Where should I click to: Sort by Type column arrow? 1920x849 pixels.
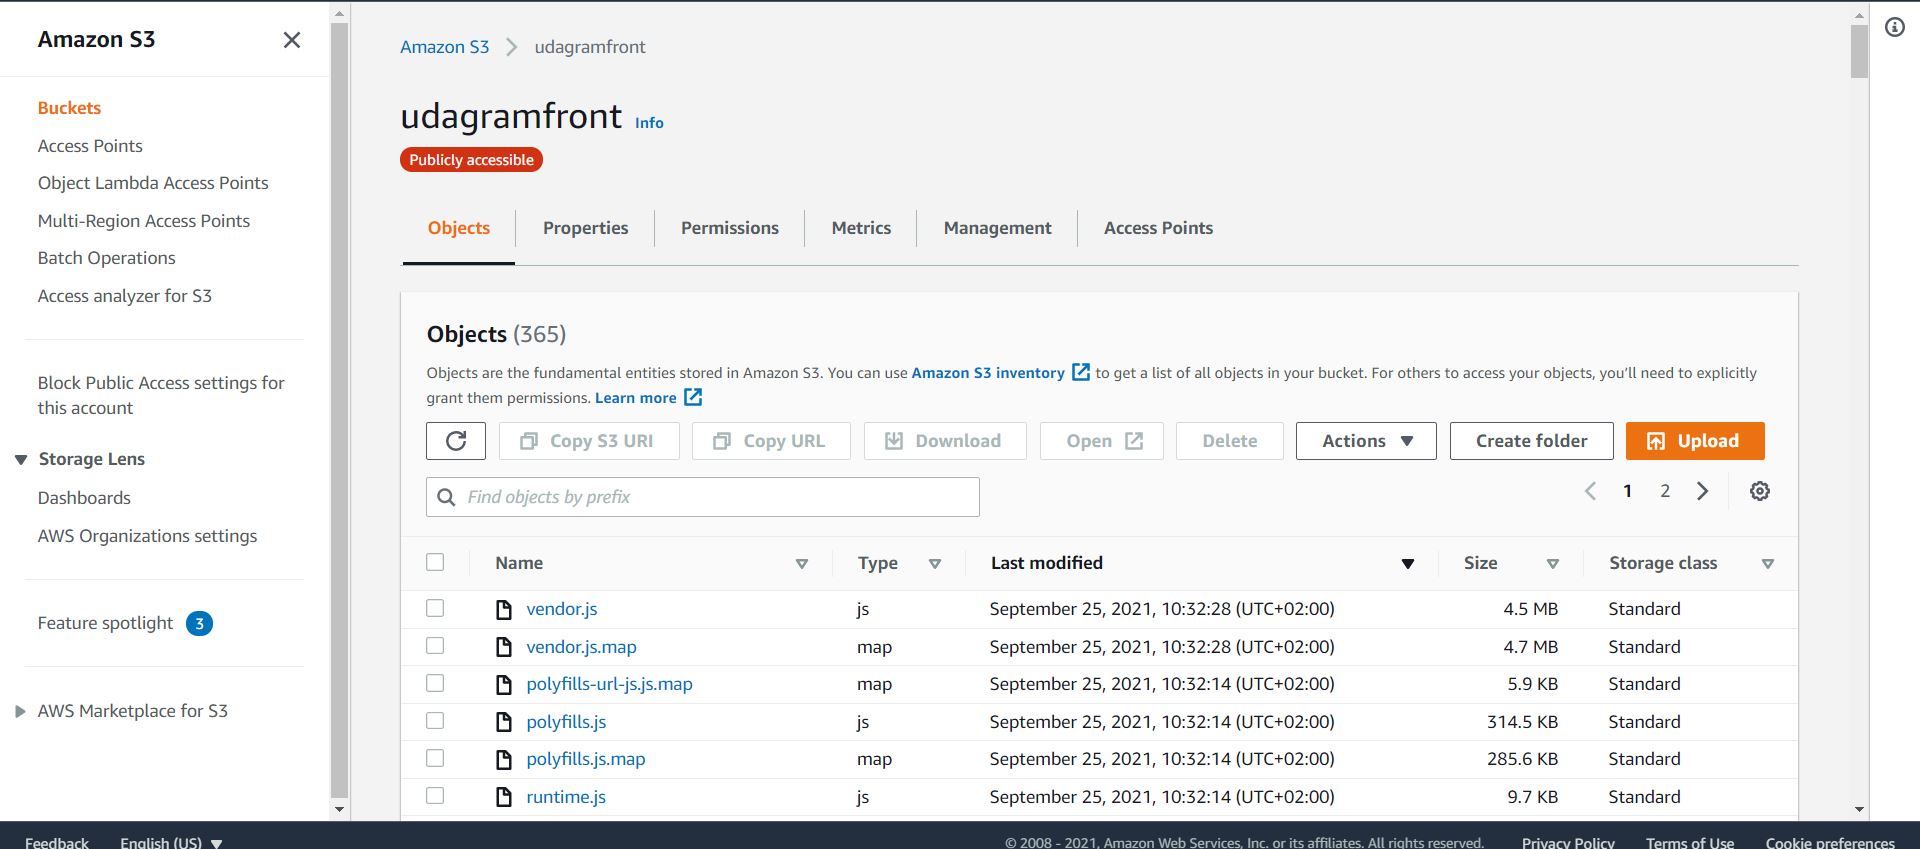(935, 564)
